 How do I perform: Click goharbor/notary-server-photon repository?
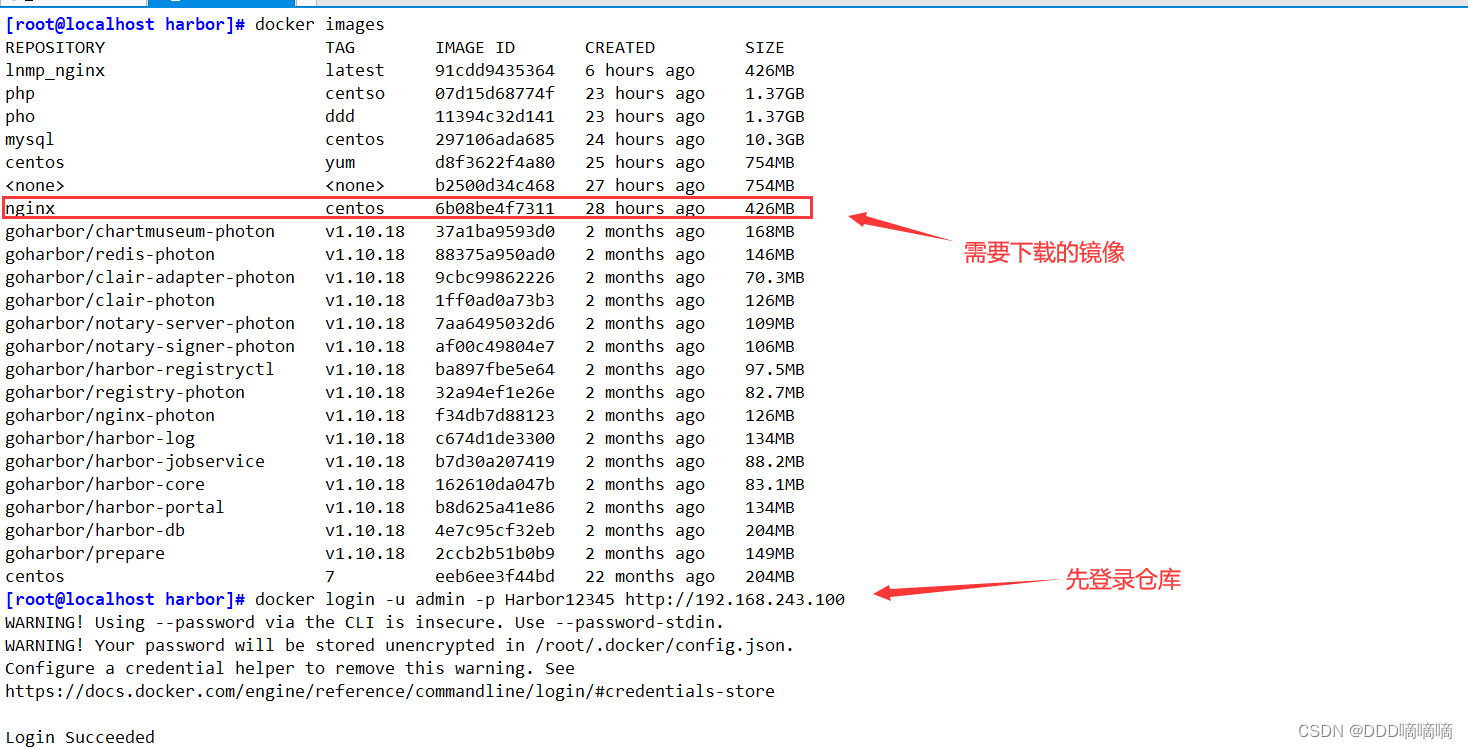pos(150,323)
